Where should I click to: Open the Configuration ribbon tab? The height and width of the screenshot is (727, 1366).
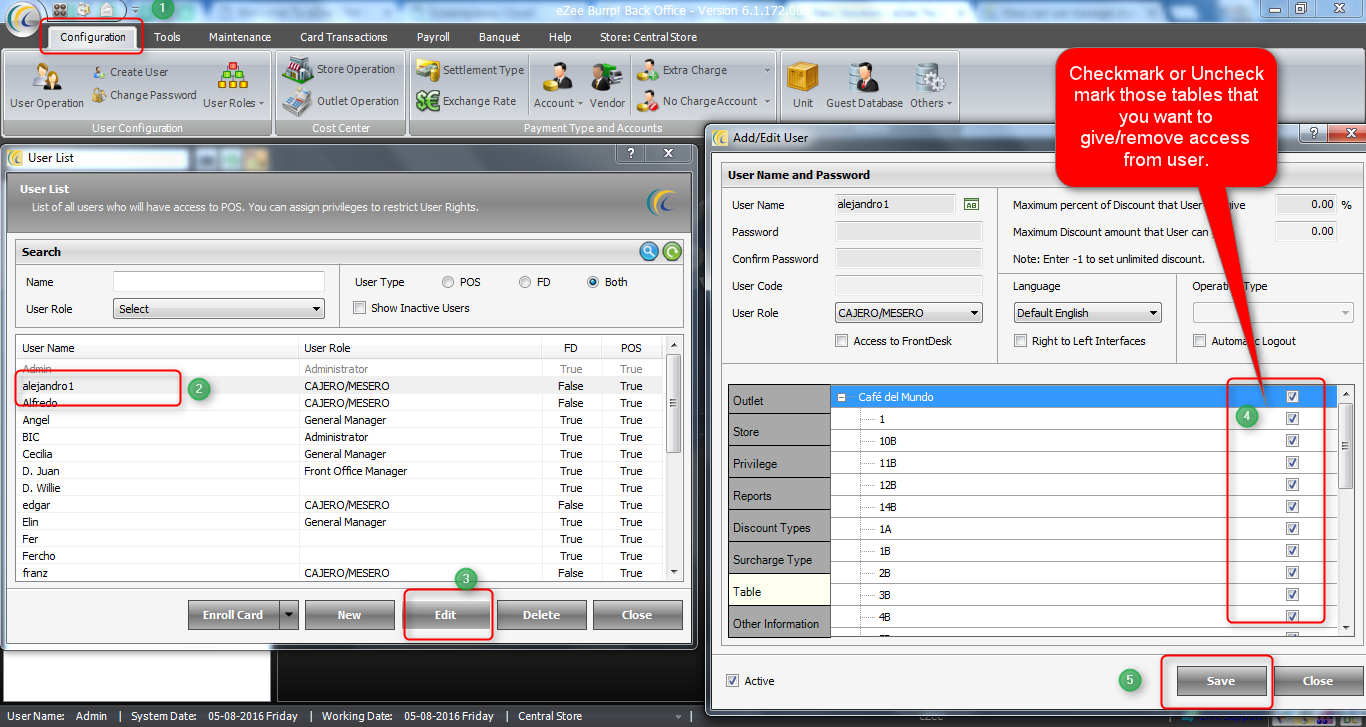tap(93, 37)
